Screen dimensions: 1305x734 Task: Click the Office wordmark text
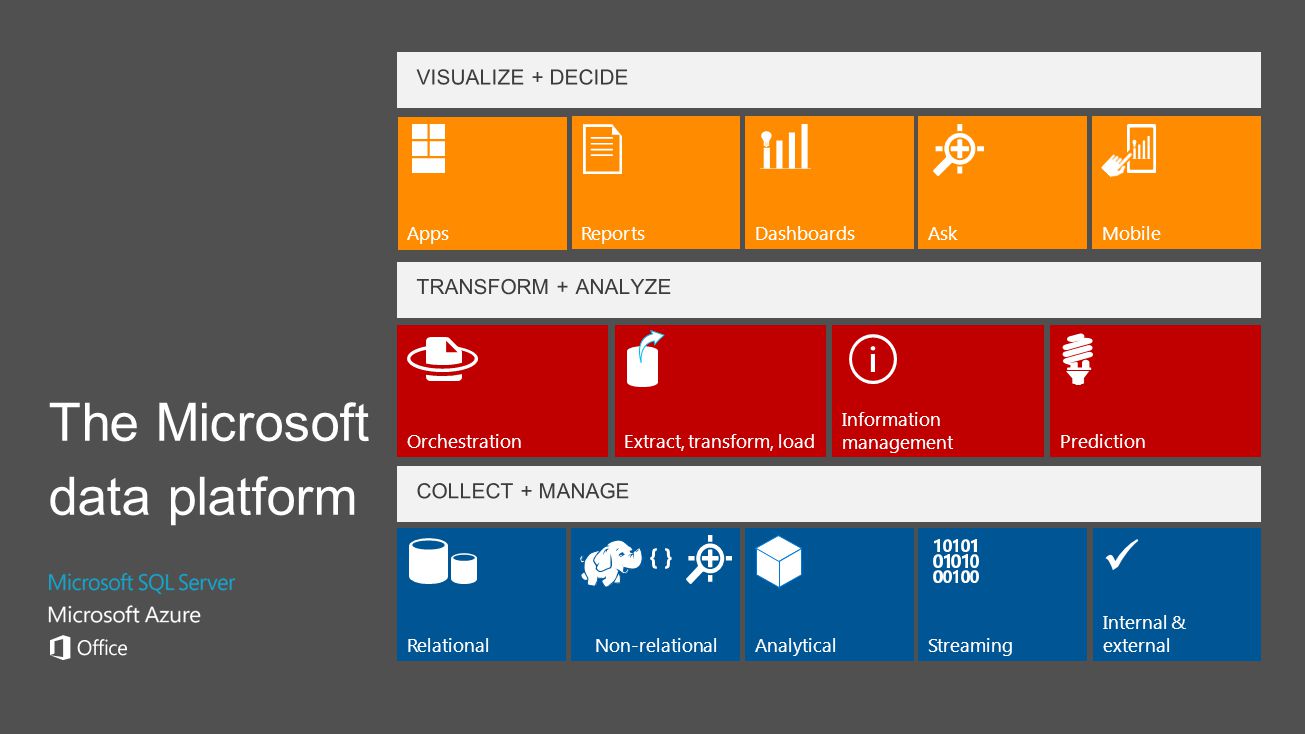tap(102, 647)
